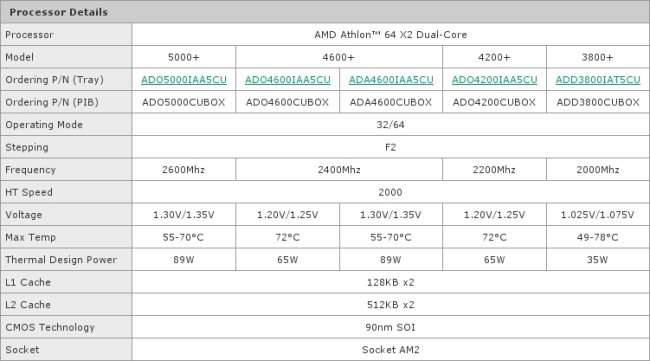The width and height of the screenshot is (650, 361).
Task: Click the 35W thermal design power cell
Action: click(x=597, y=260)
